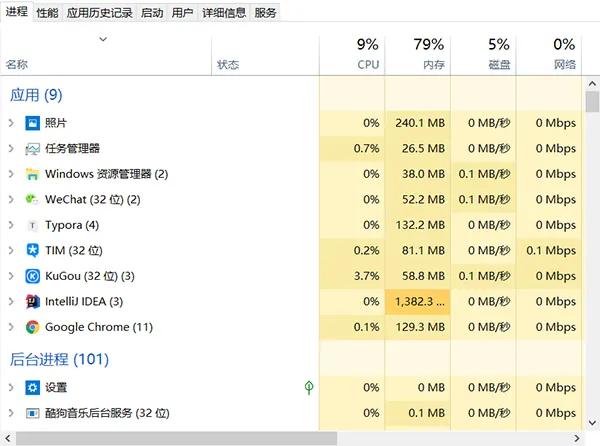The width and height of the screenshot is (600, 446).
Task: Click vertical scrollbar down arrow
Action: point(592,423)
